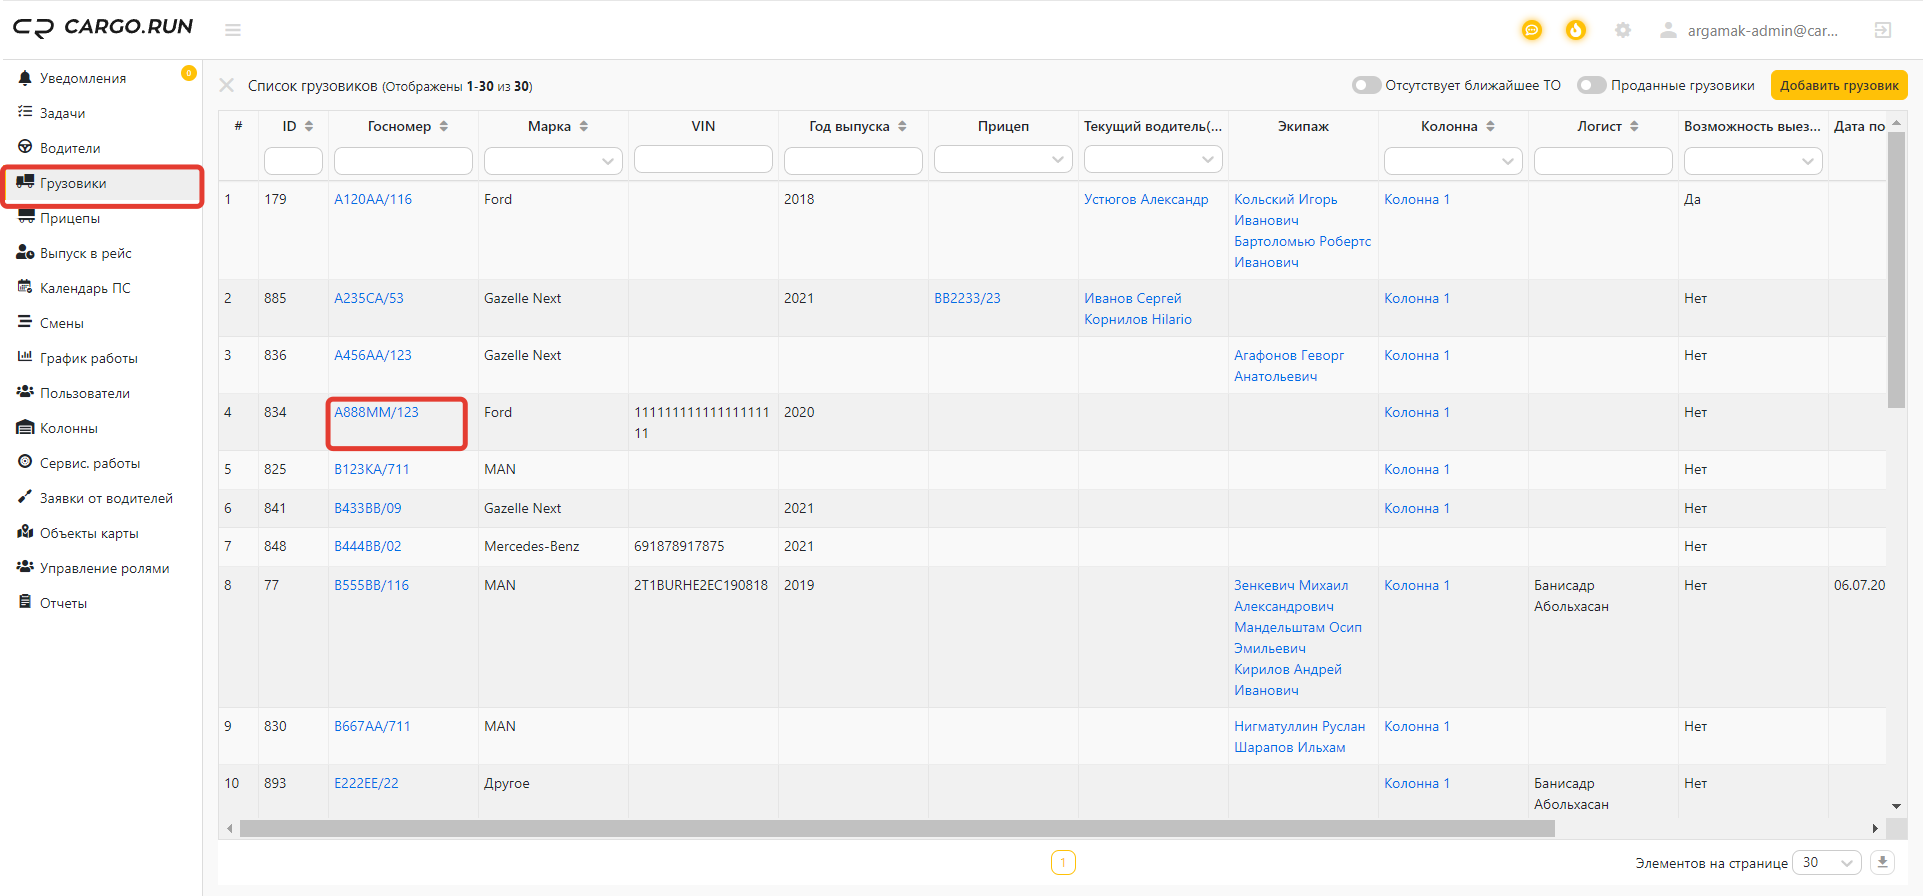Screen dimensions: 1923x896
Task: Enable the Проданные грузовики switch
Action: coord(1592,85)
